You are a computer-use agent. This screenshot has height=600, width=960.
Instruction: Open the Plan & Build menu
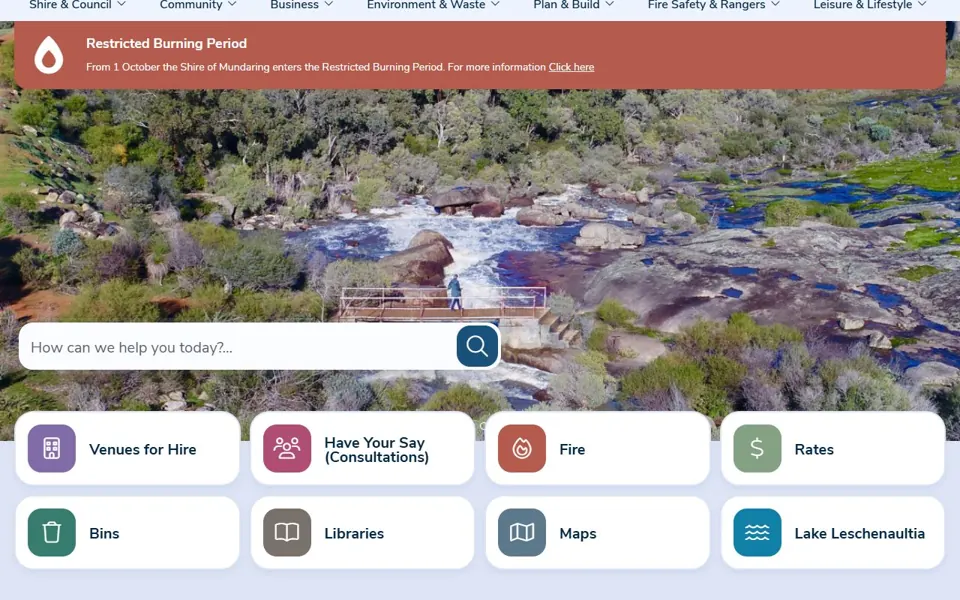click(x=566, y=5)
